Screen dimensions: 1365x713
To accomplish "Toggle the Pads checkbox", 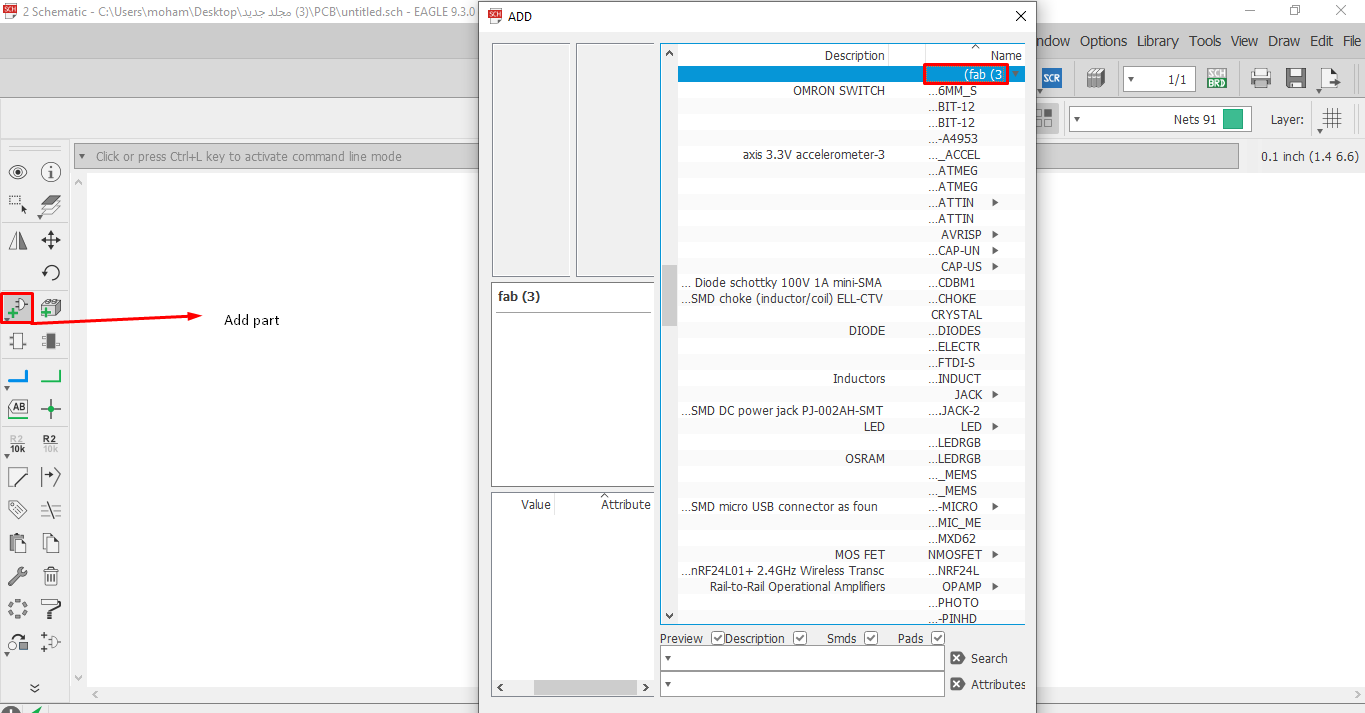I will click(x=938, y=638).
